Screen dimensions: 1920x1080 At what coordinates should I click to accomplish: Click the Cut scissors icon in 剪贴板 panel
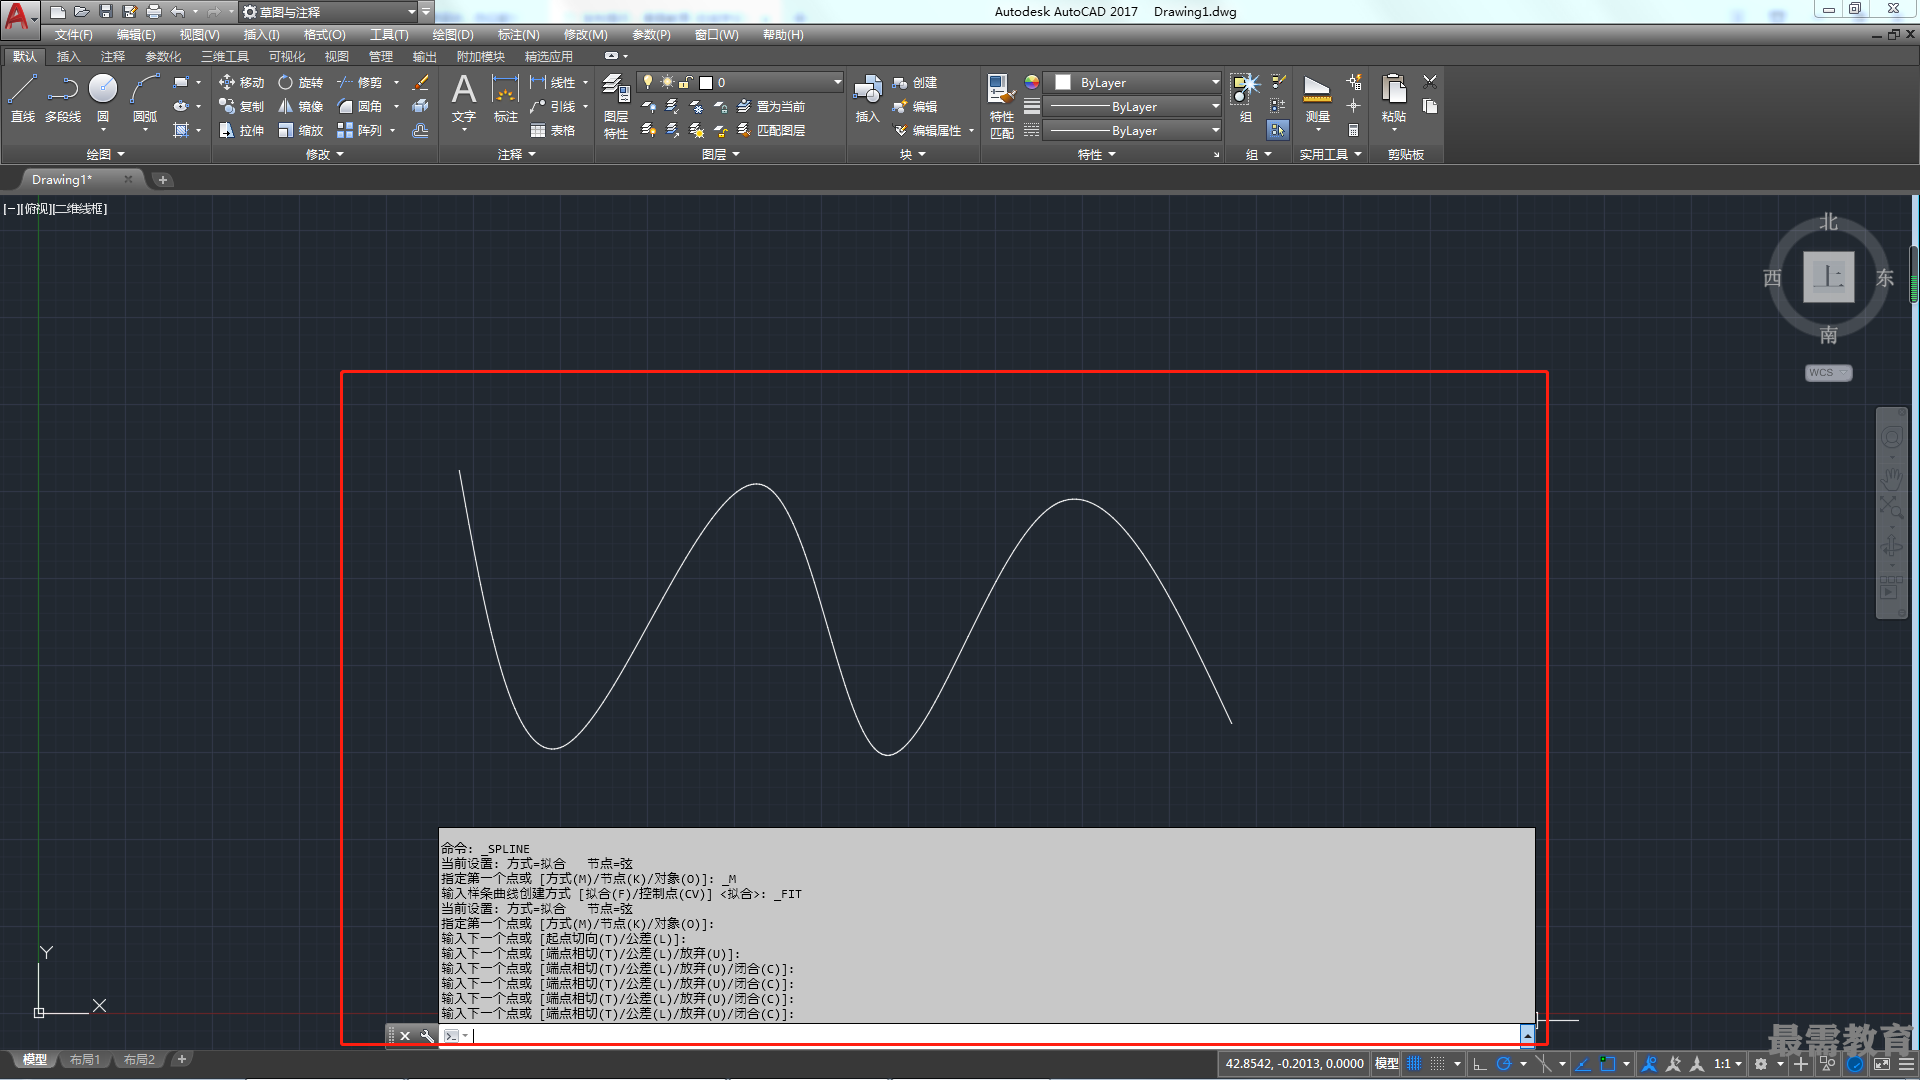(x=1430, y=82)
